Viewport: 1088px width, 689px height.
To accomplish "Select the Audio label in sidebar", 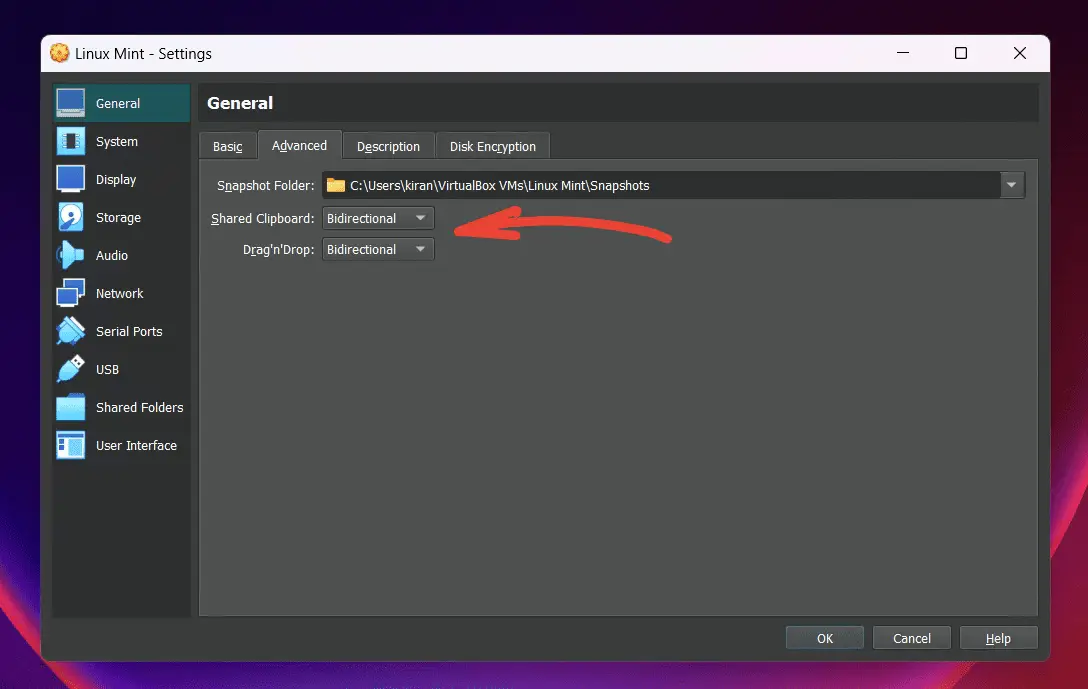I will [x=112, y=255].
